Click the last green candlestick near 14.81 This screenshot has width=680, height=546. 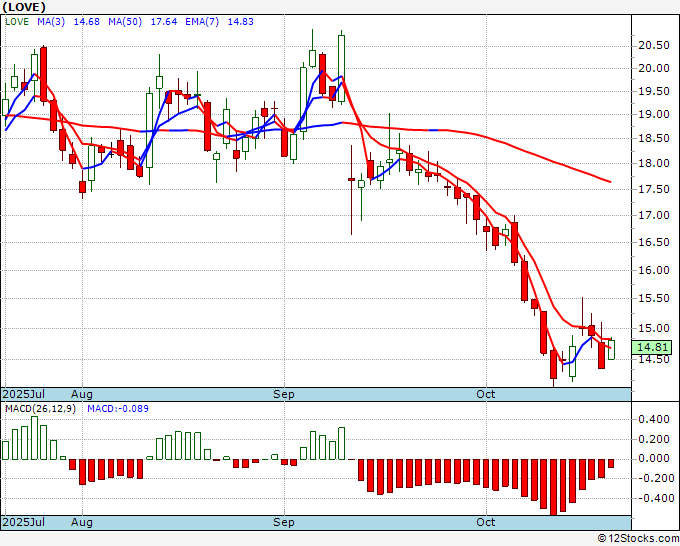pyautogui.click(x=611, y=350)
